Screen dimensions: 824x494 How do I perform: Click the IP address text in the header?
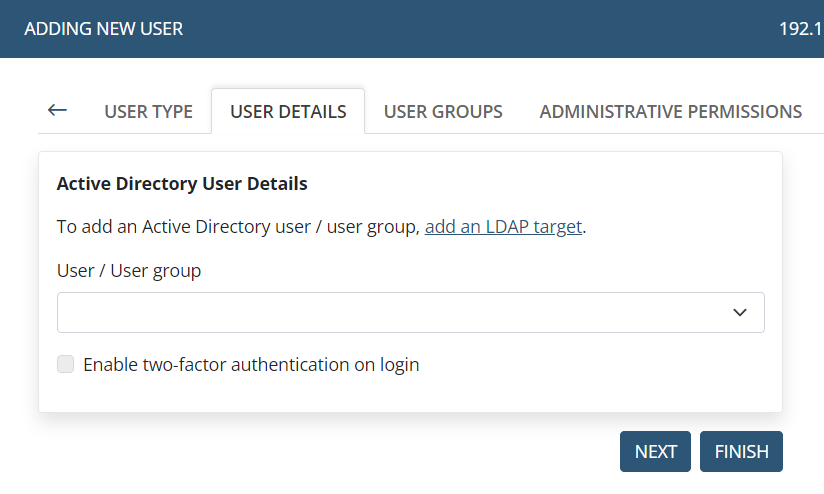pyautogui.click(x=801, y=29)
